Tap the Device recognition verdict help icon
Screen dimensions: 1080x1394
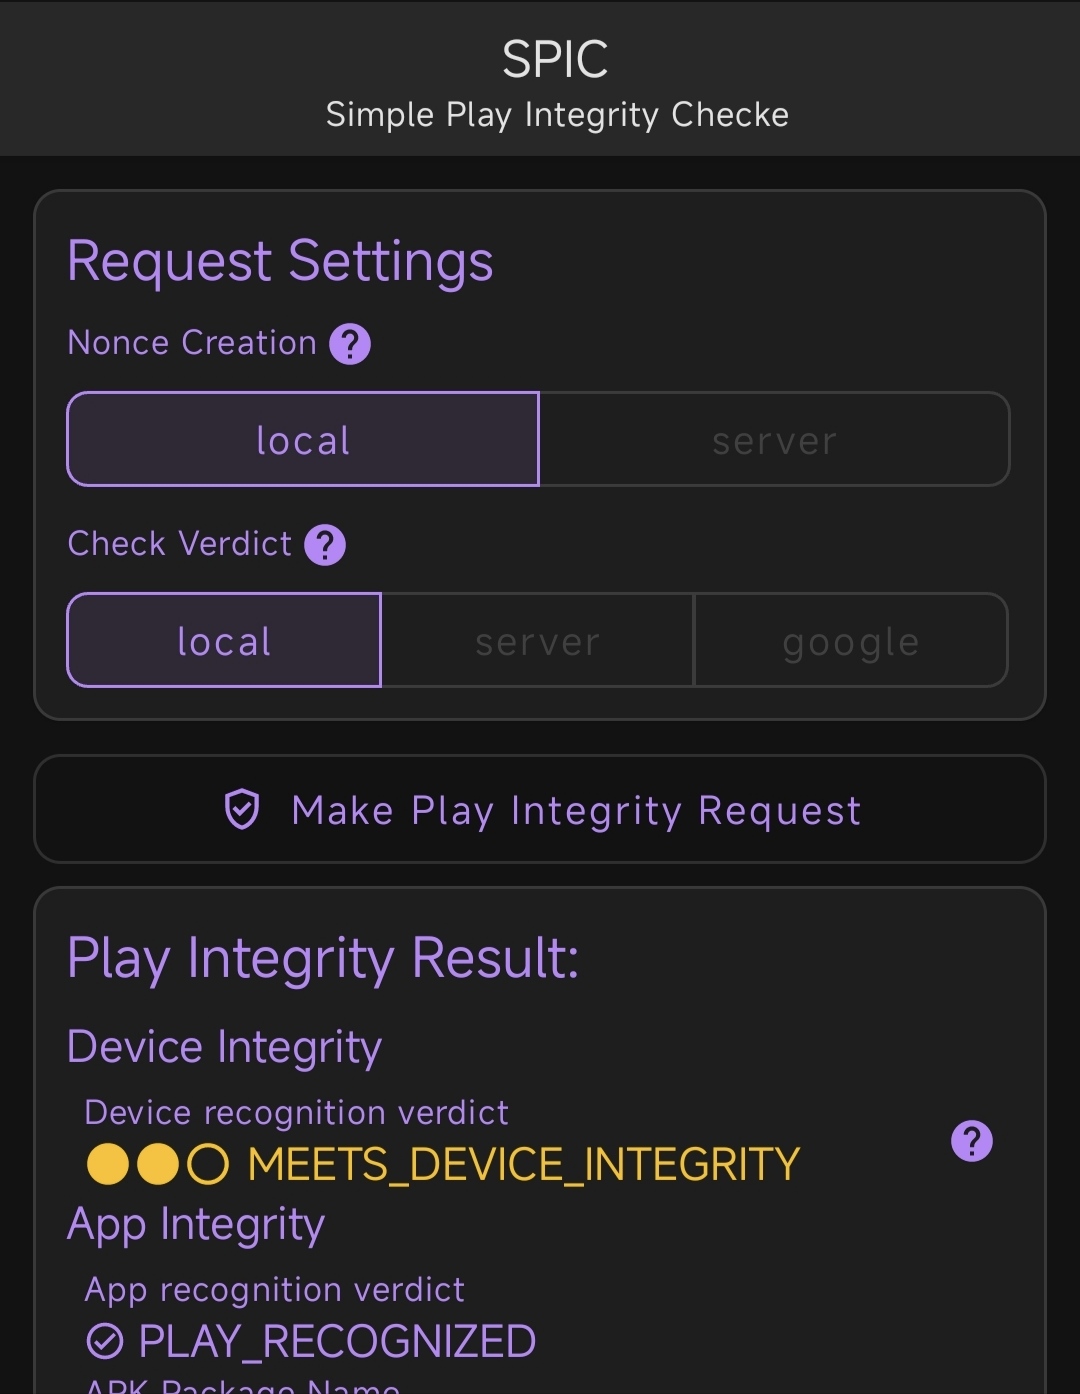(972, 1140)
